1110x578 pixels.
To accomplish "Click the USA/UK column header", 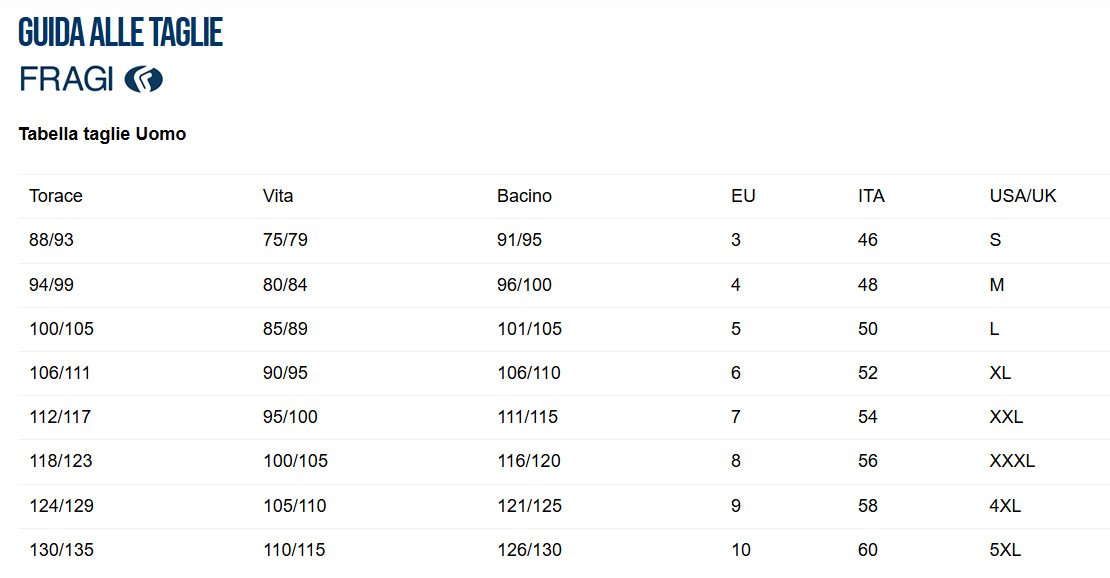I will click(x=1023, y=196).
